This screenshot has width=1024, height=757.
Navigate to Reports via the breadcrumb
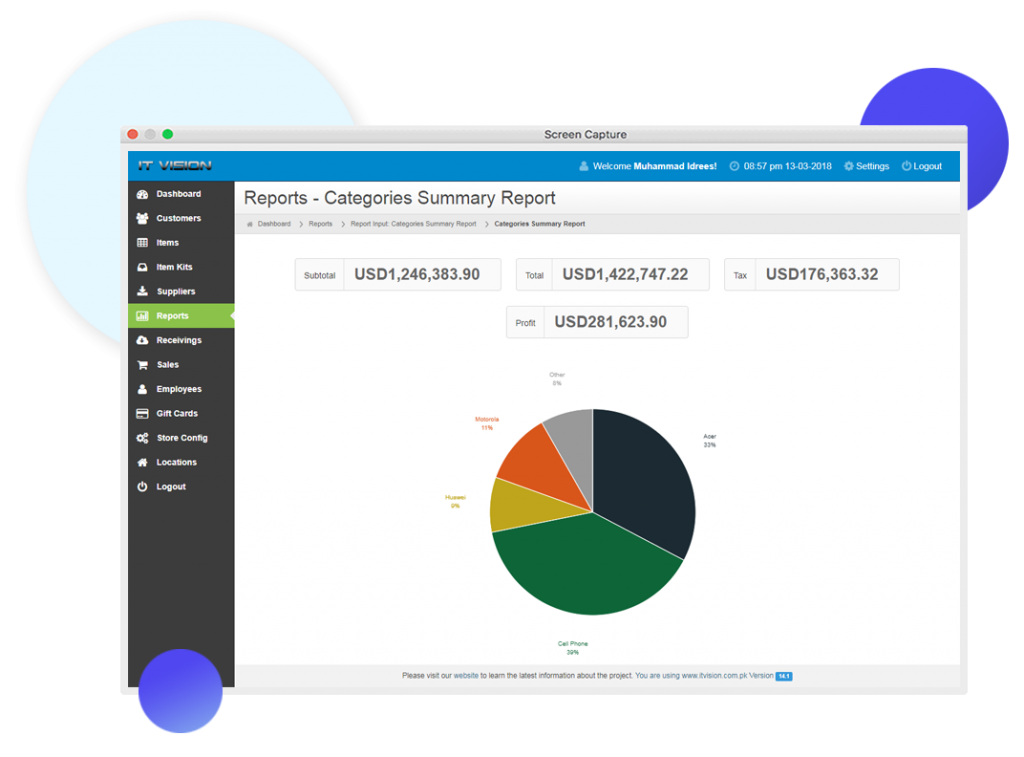320,224
